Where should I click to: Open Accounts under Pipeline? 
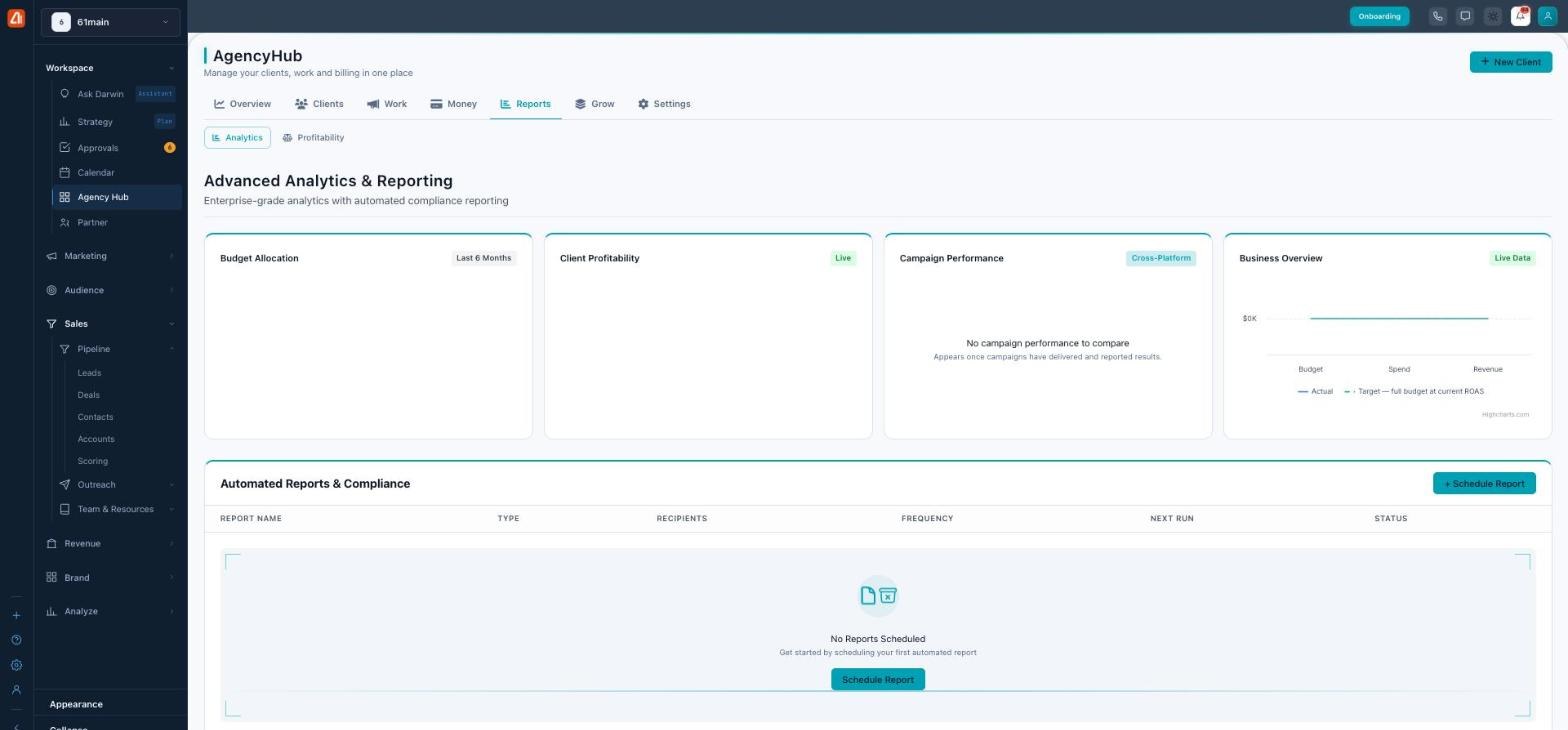96,439
